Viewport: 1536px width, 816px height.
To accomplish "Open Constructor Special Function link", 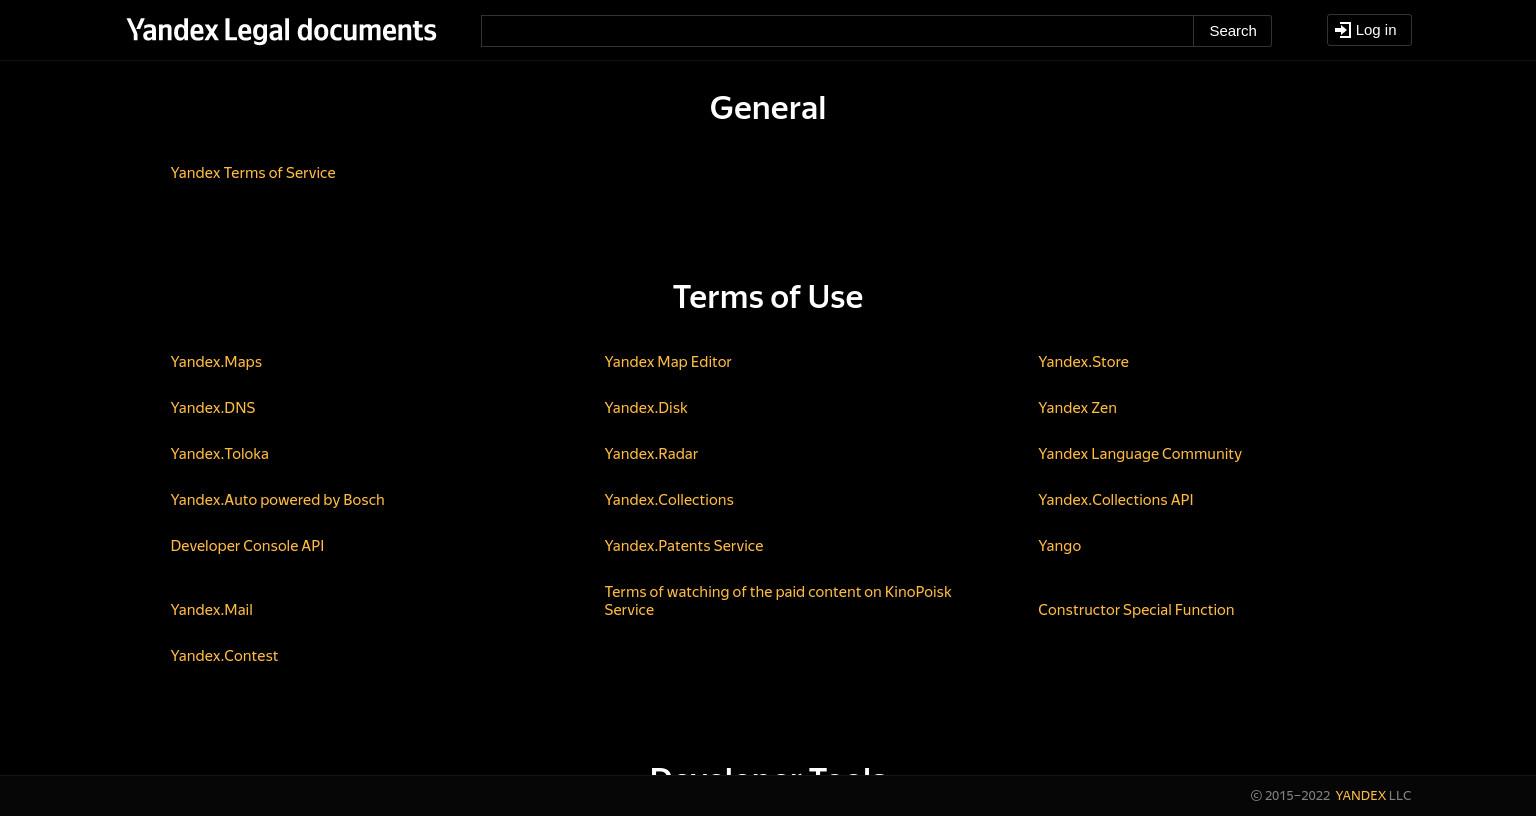I will click(1136, 610).
